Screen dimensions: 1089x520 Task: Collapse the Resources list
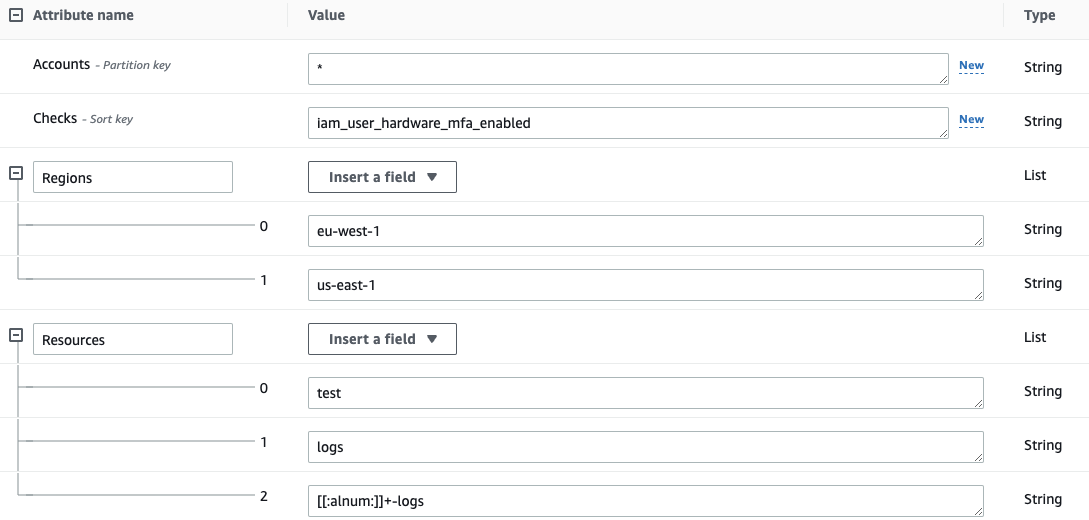[16, 335]
